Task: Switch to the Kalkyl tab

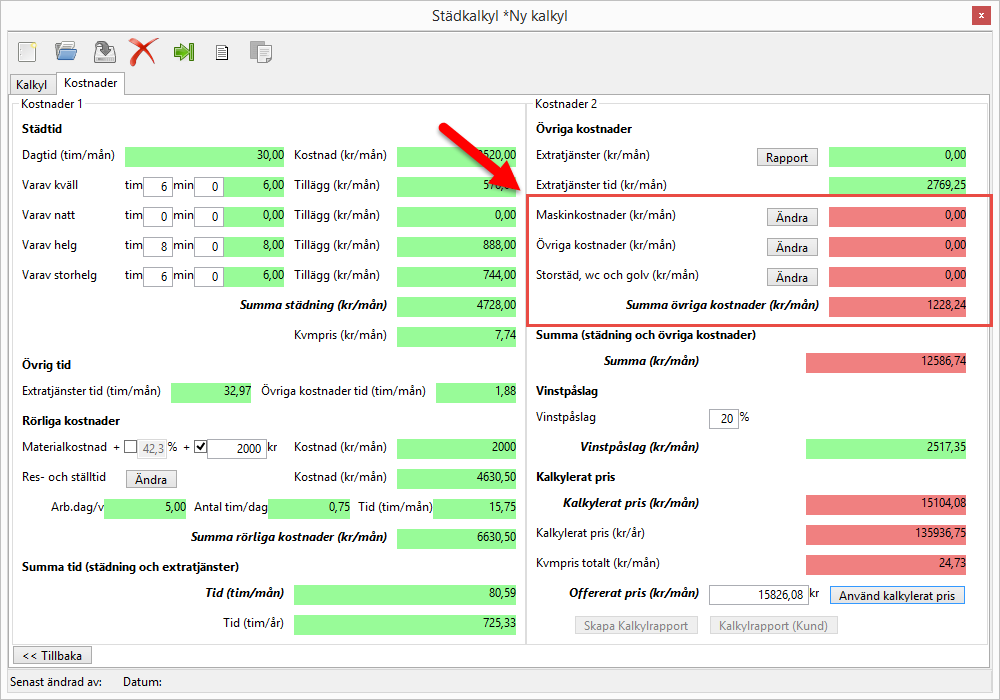Action: click(x=31, y=85)
